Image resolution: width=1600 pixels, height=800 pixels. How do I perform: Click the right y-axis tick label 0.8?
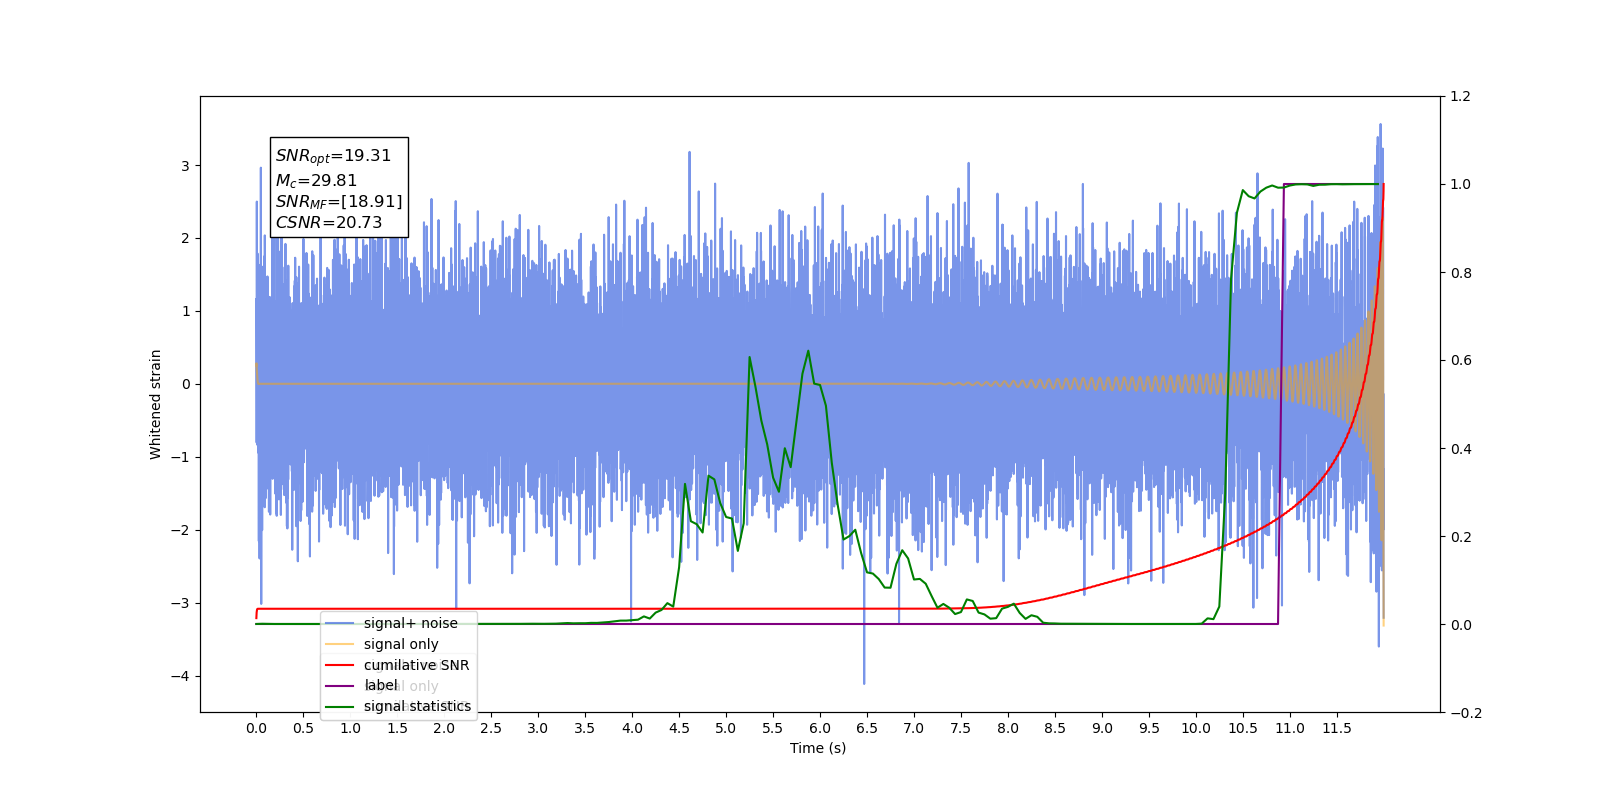tap(1460, 273)
